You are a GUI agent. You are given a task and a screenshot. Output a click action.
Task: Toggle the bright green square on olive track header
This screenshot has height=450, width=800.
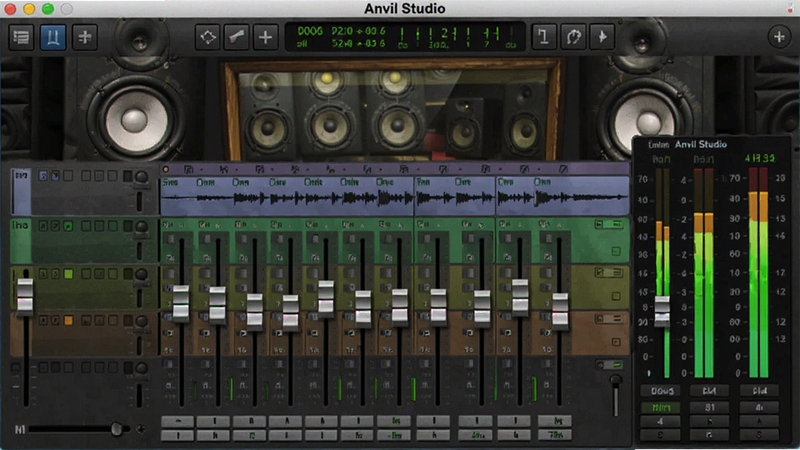(68, 274)
